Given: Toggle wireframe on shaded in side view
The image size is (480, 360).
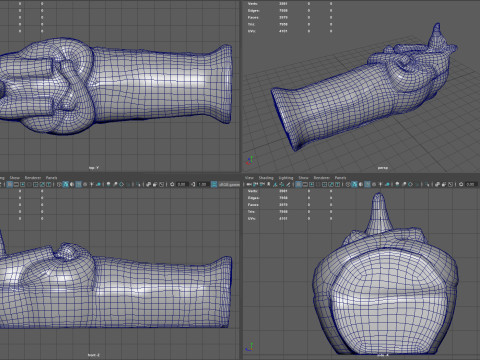Looking at the screenshot, I should 367,184.
